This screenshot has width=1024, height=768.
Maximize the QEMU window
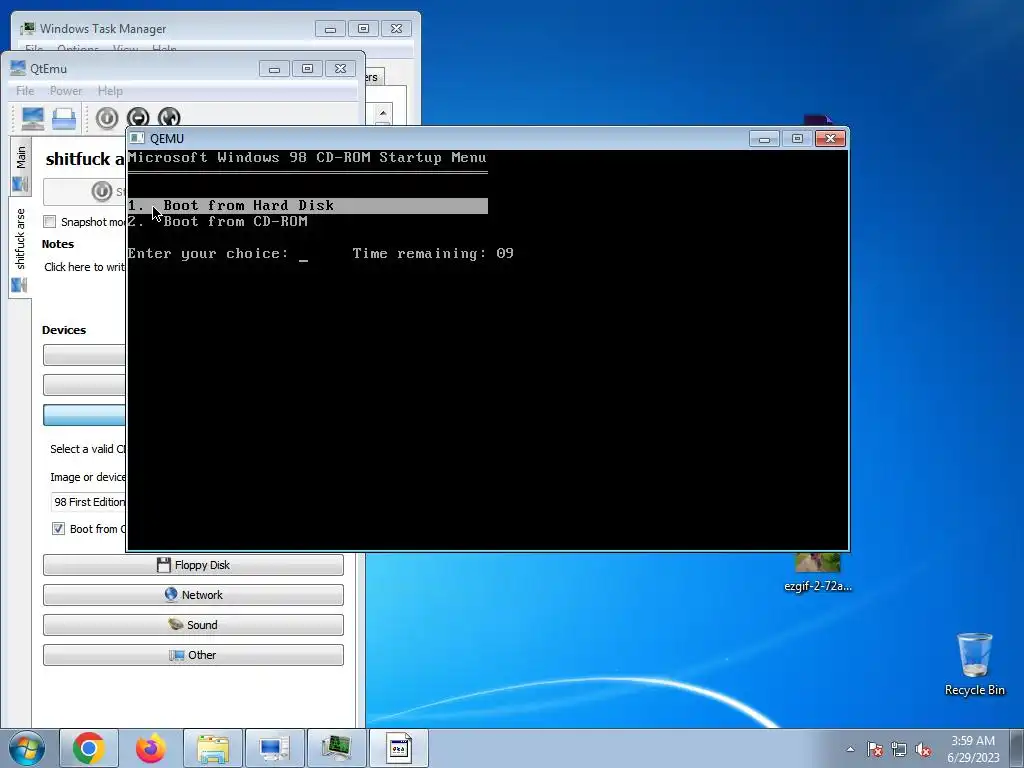pyautogui.click(x=797, y=138)
